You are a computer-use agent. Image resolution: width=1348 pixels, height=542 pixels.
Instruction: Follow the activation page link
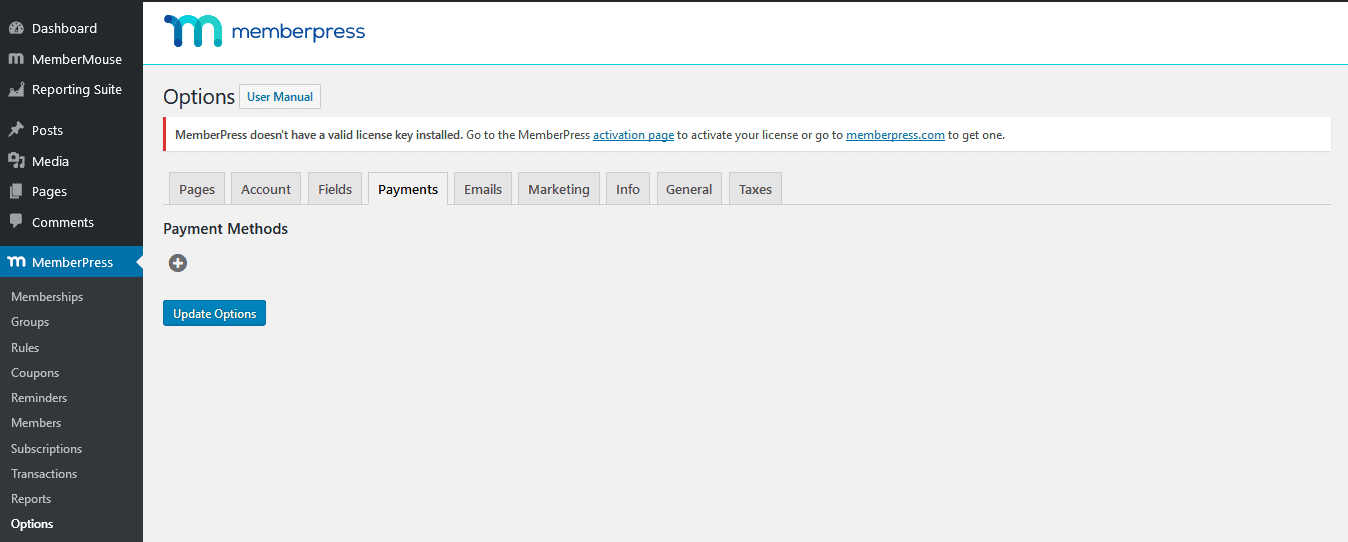633,135
